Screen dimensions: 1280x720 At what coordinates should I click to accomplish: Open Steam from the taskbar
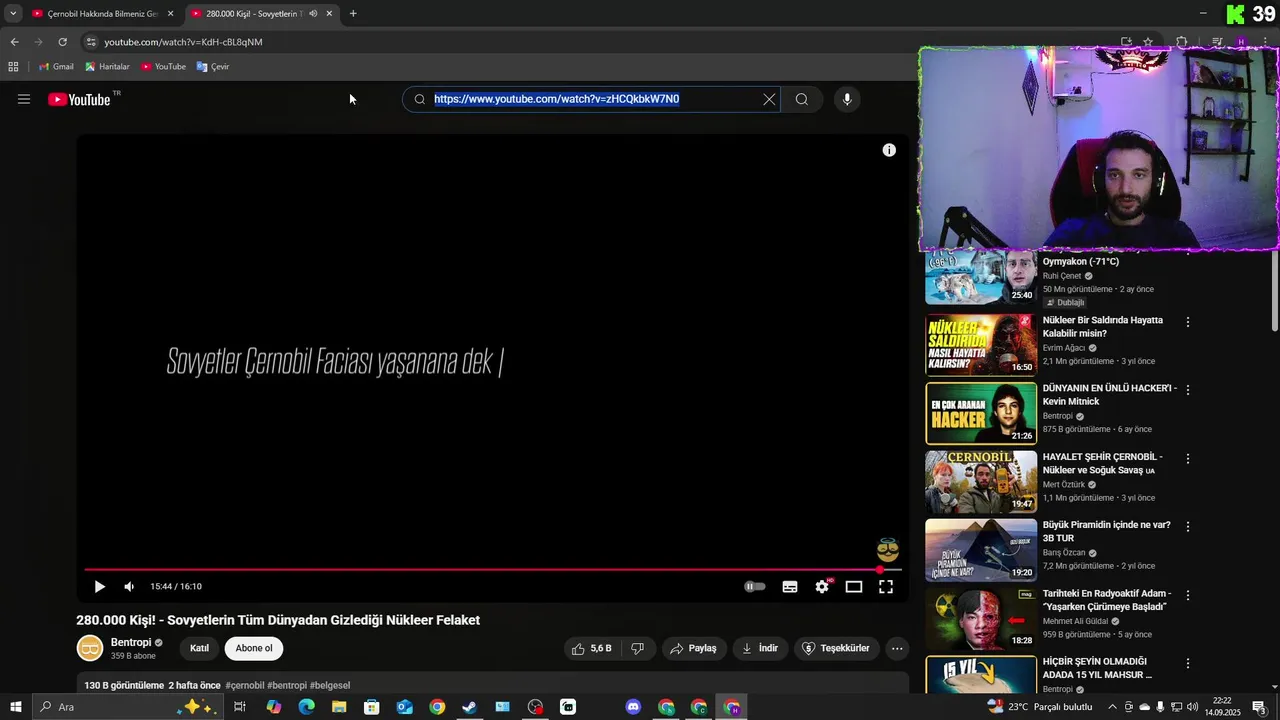click(x=469, y=707)
